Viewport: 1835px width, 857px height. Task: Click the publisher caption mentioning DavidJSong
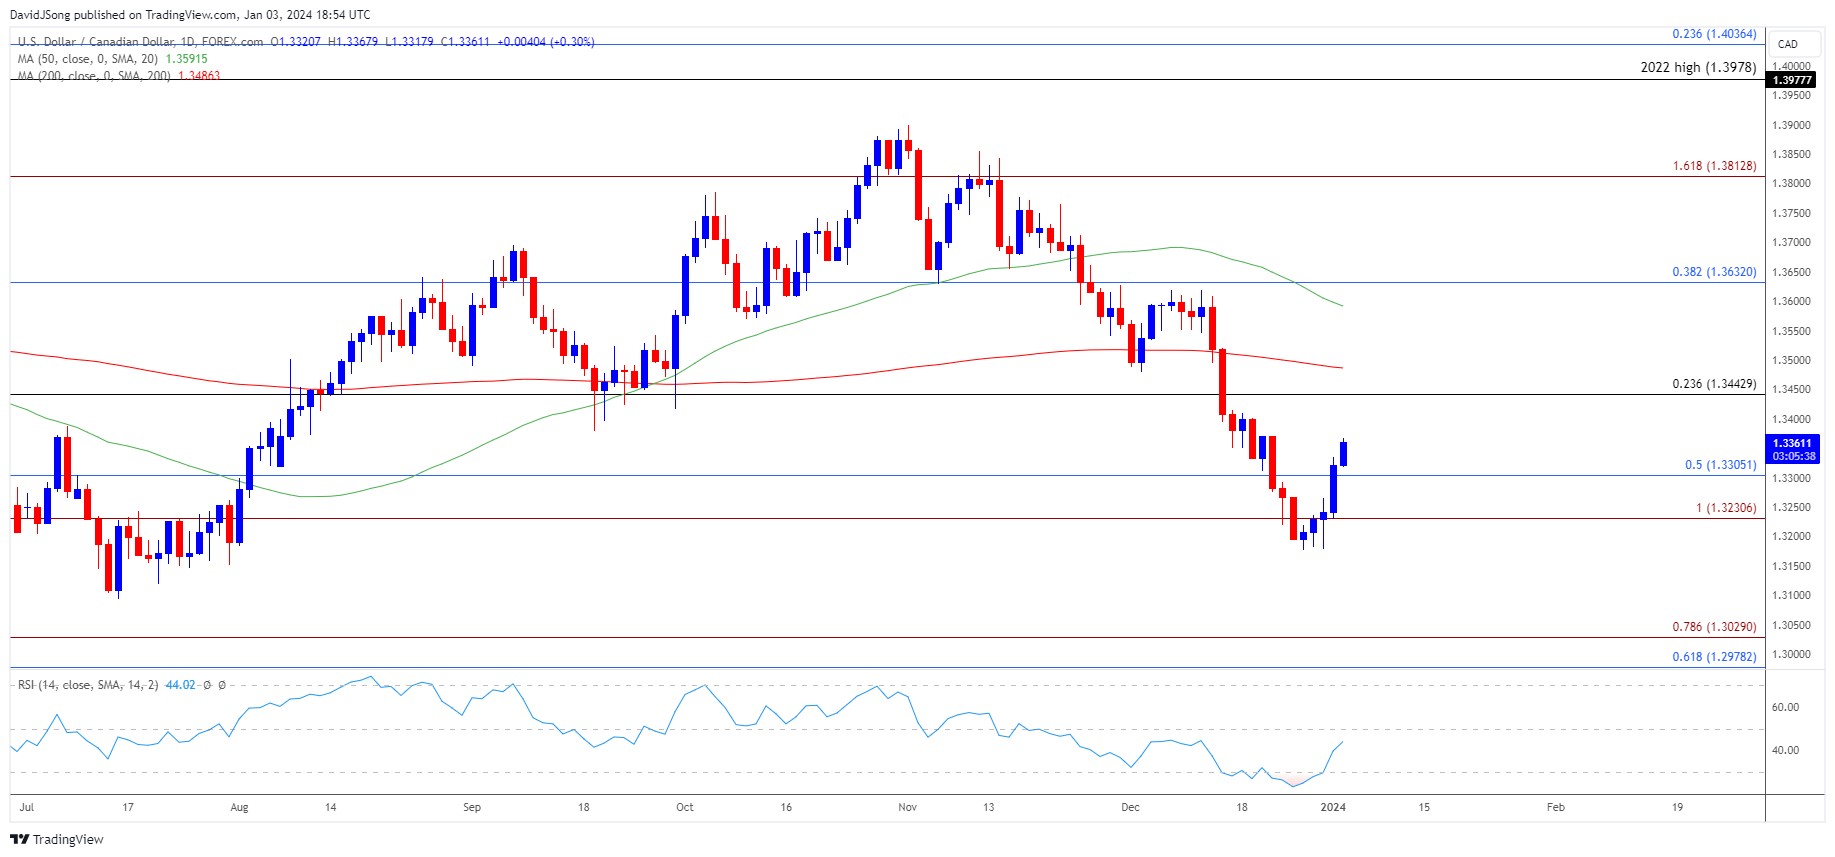tap(190, 15)
